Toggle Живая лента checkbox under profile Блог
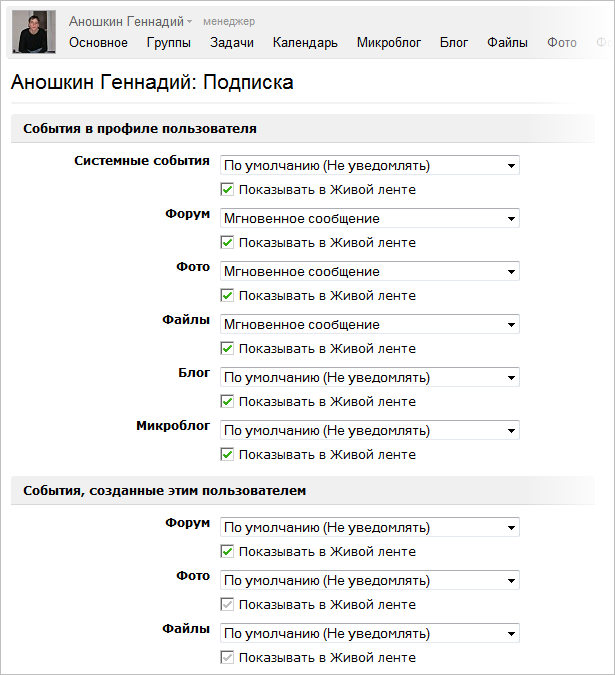The height and width of the screenshot is (675, 615). [x=228, y=402]
